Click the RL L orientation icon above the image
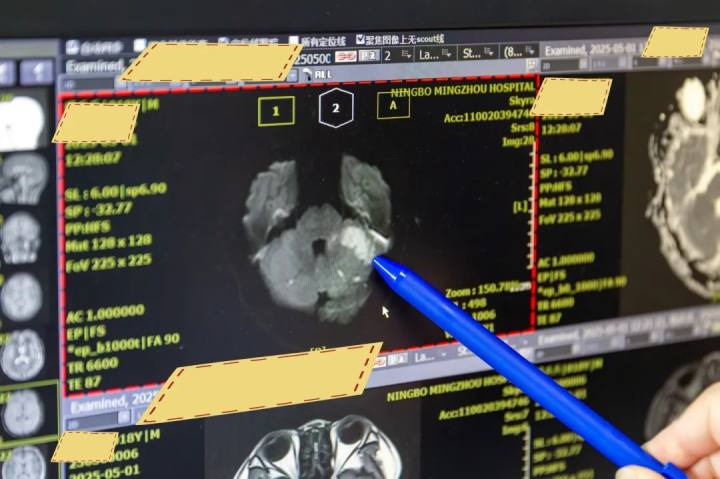 318,74
